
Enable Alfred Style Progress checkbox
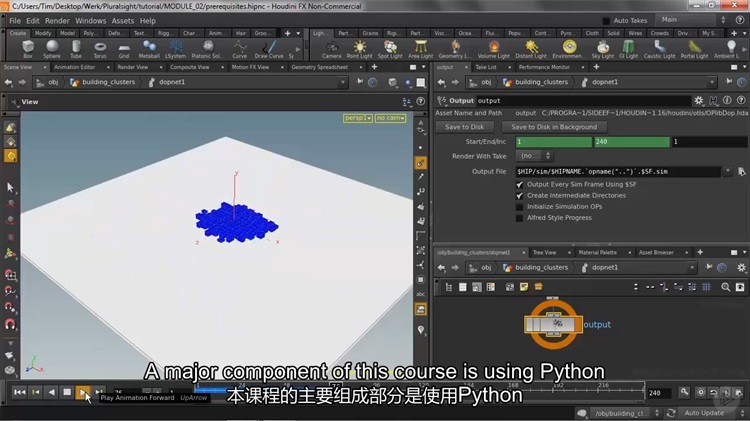pyautogui.click(x=519, y=218)
